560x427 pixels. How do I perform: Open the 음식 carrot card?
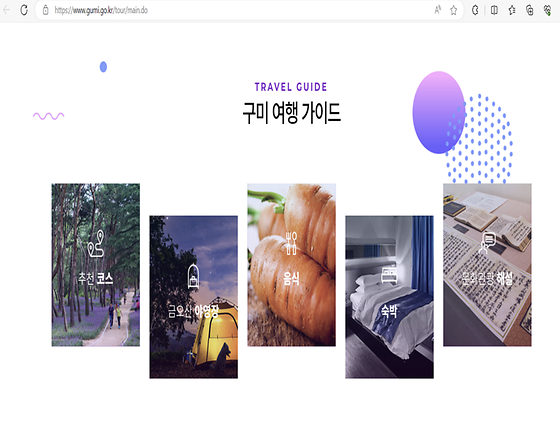pos(291,265)
